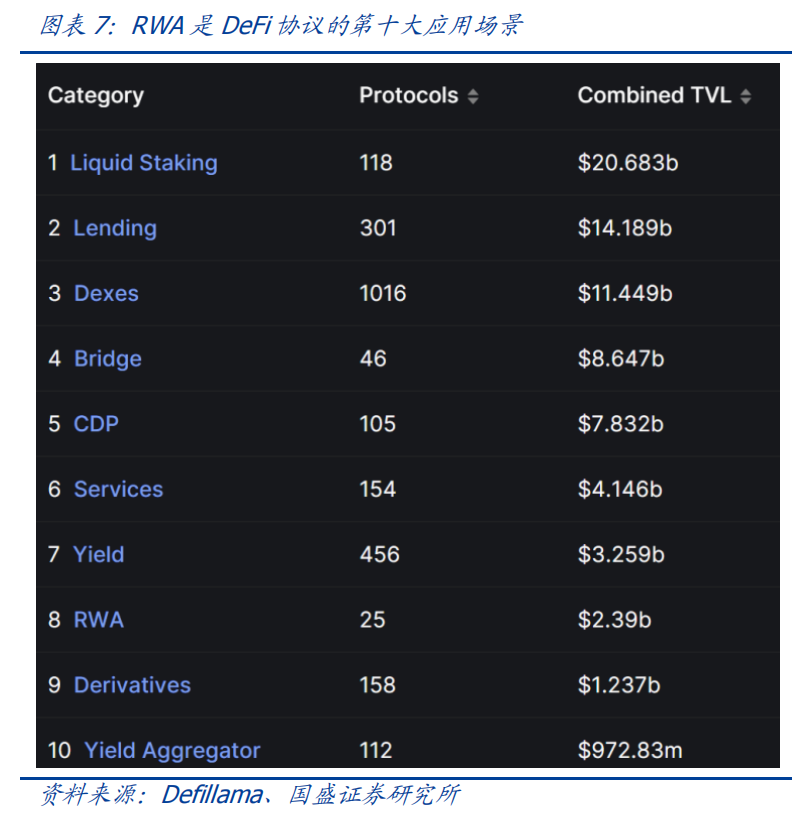Select the 25 protocols count for RWA
The width and height of the screenshot is (800, 816).
pos(372,620)
